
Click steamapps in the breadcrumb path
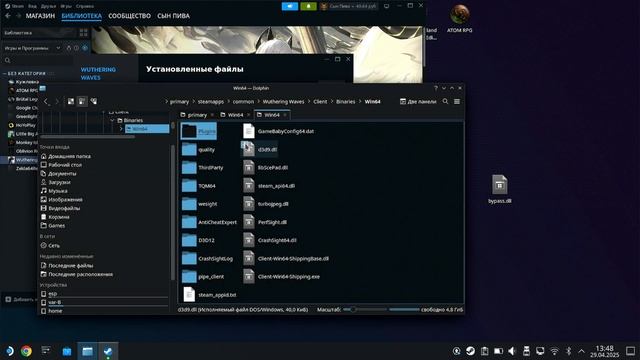tap(211, 101)
